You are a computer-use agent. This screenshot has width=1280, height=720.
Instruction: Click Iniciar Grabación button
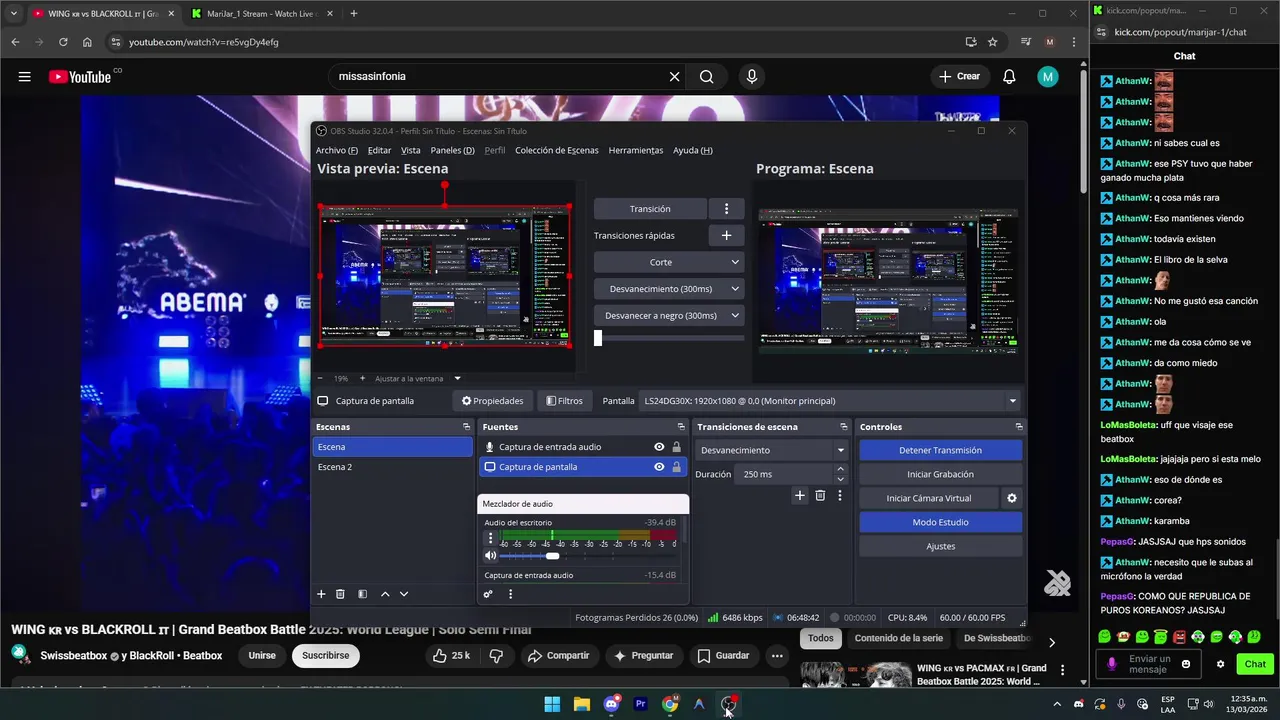[940, 474]
